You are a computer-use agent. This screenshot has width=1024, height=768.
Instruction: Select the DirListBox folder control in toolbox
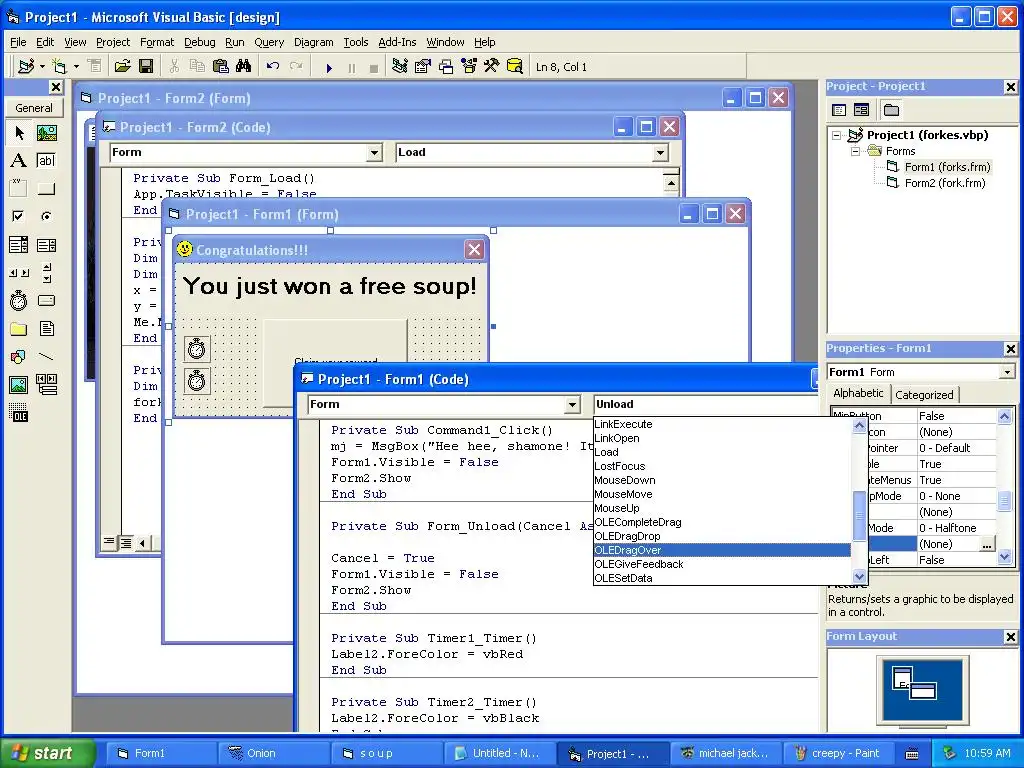click(19, 328)
